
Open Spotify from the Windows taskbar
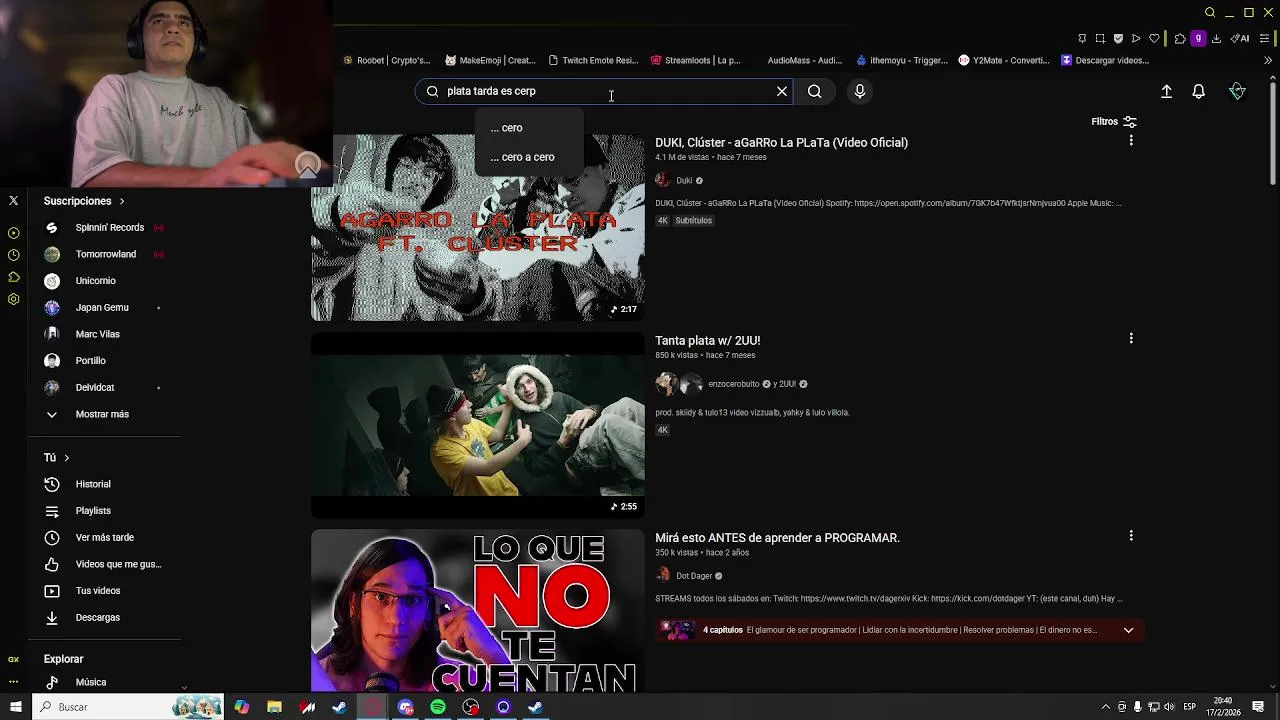click(438, 707)
